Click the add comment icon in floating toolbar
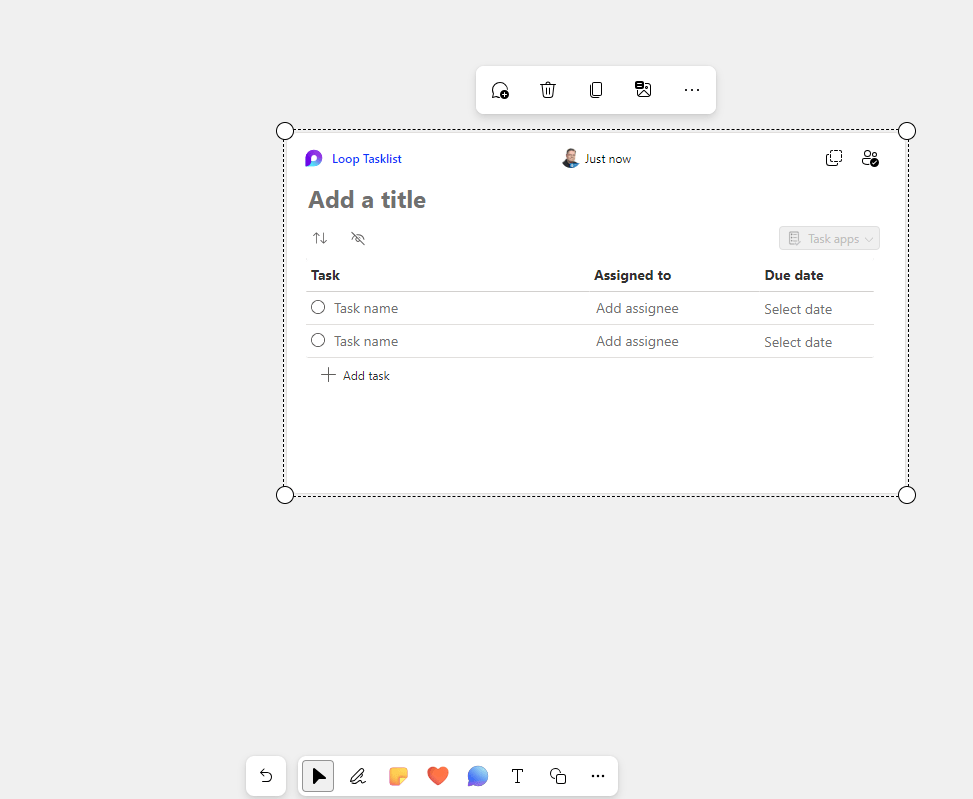Image resolution: width=973 pixels, height=799 pixels. [500, 90]
